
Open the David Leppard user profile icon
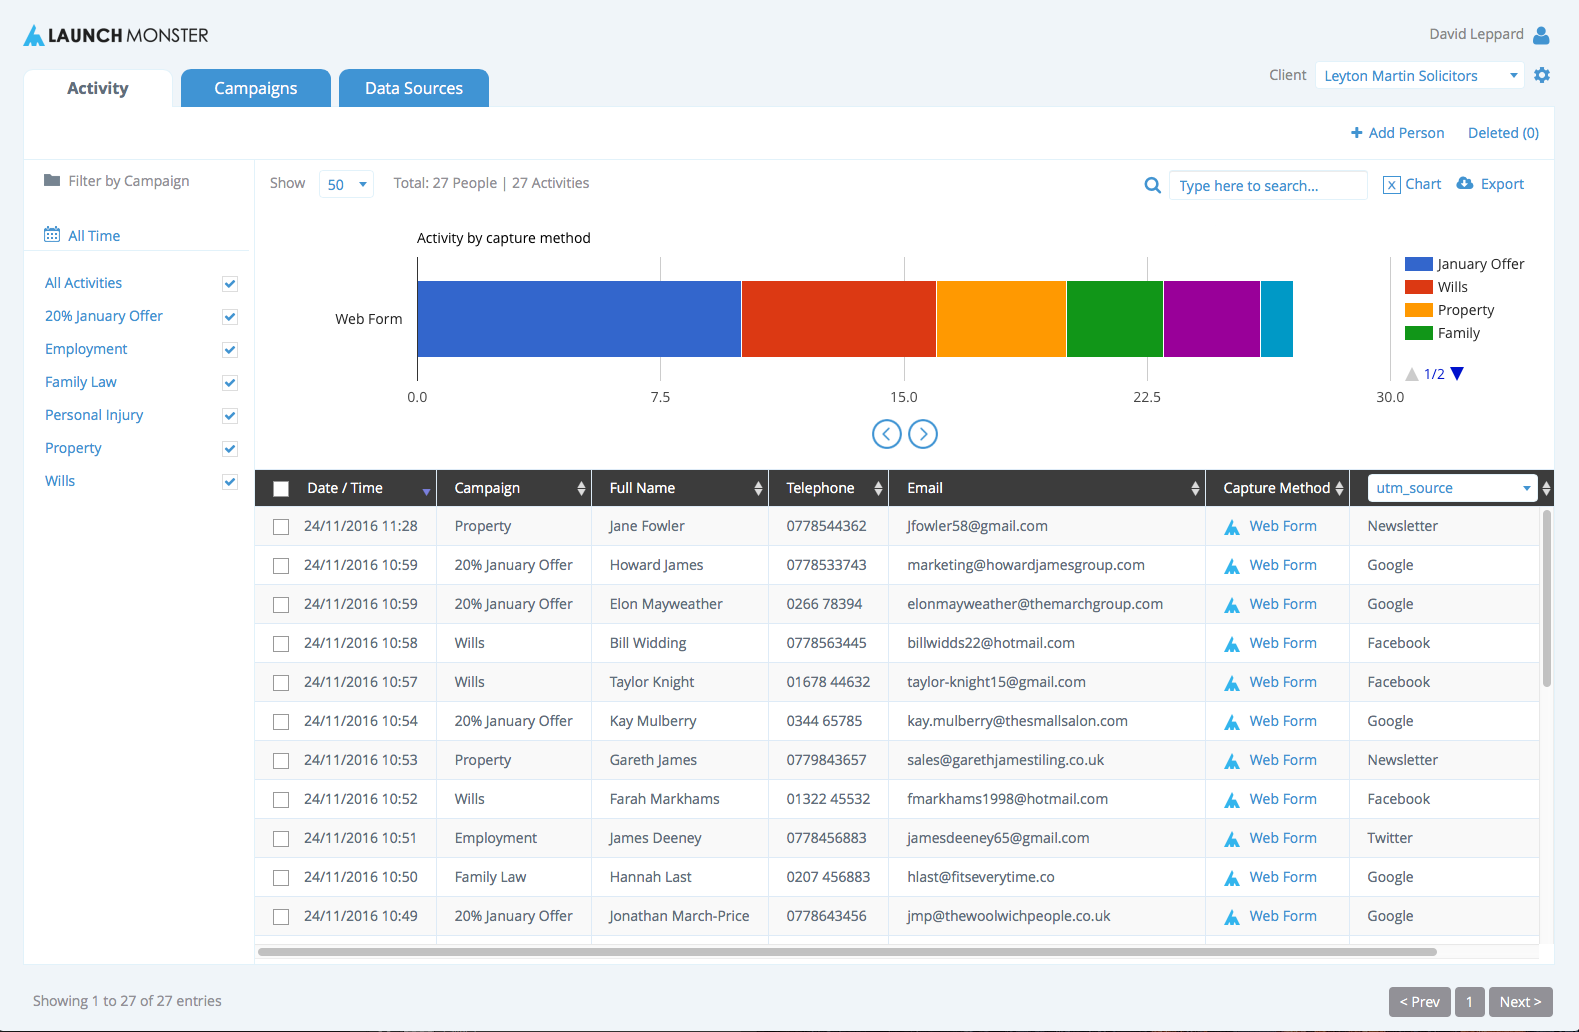[1541, 35]
